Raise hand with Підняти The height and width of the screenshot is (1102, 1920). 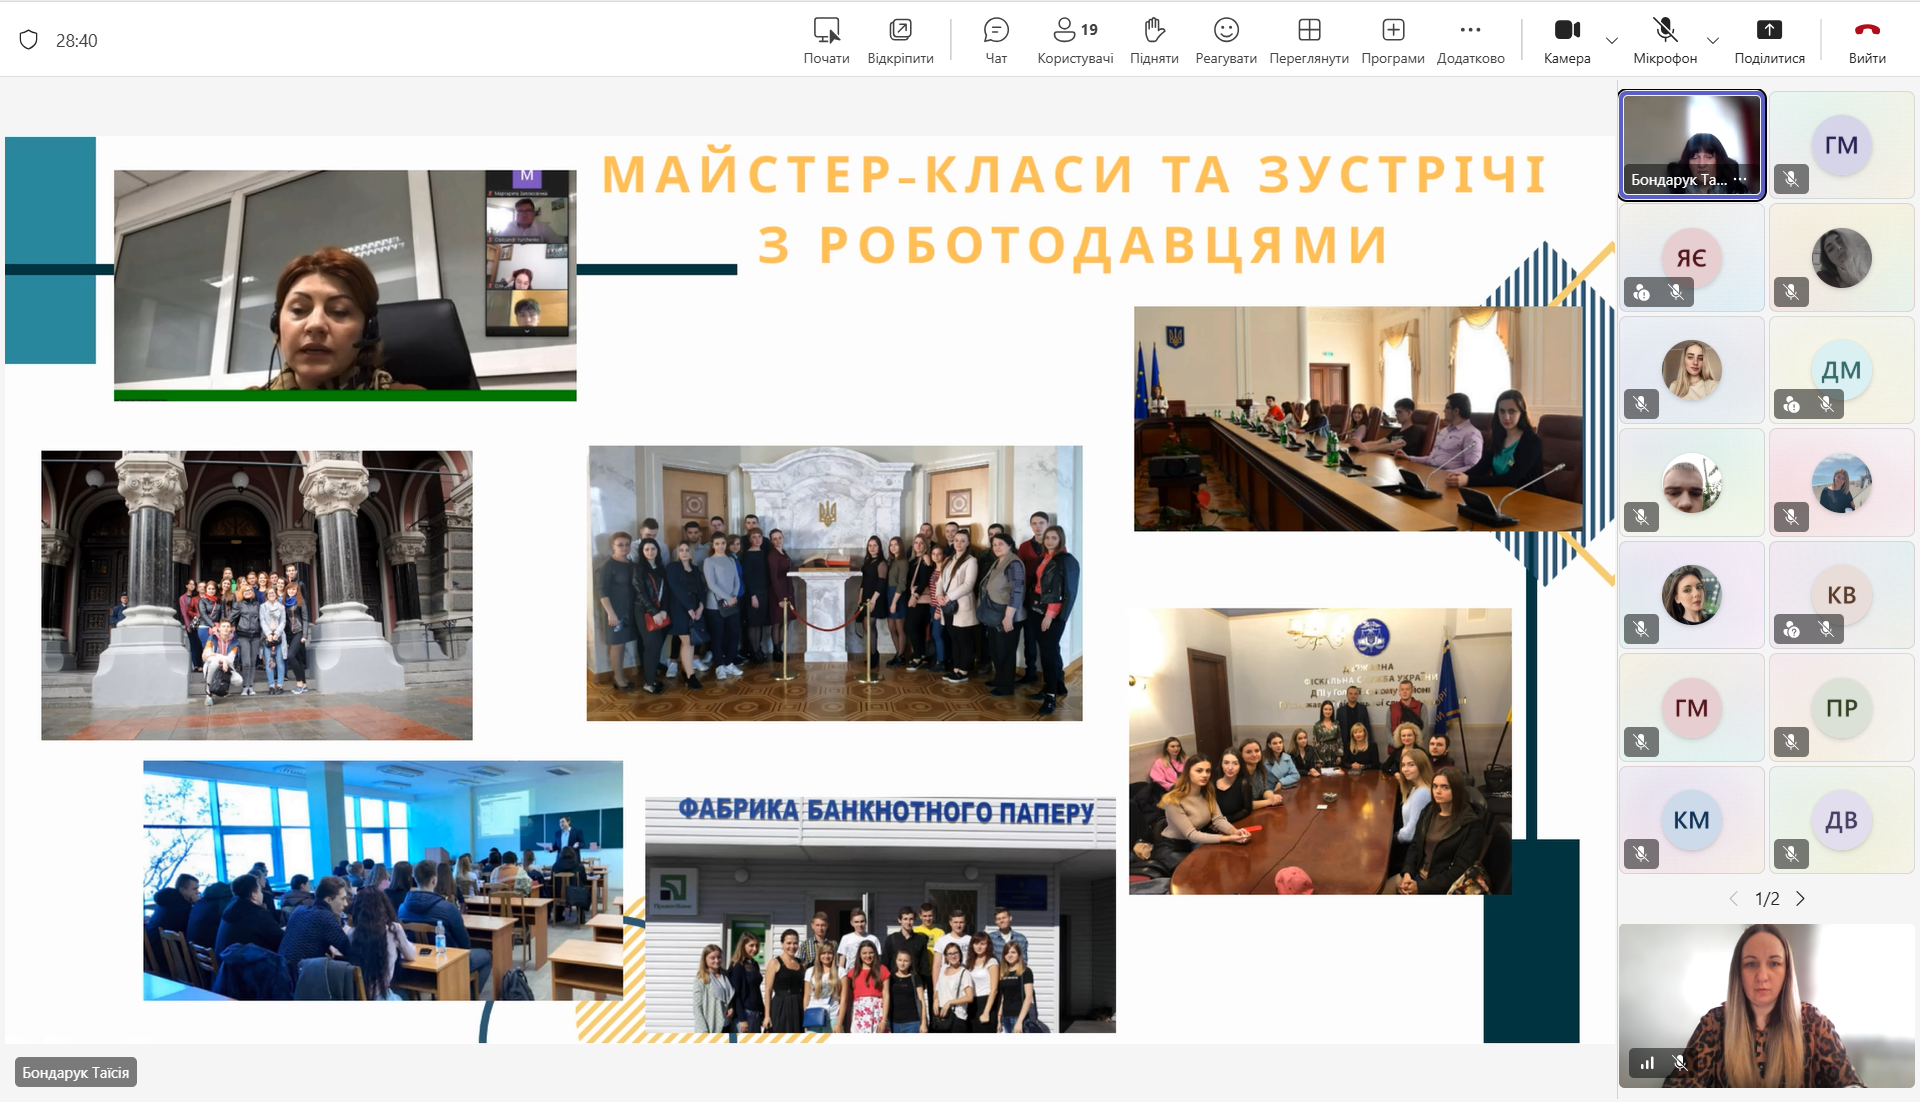[1154, 40]
